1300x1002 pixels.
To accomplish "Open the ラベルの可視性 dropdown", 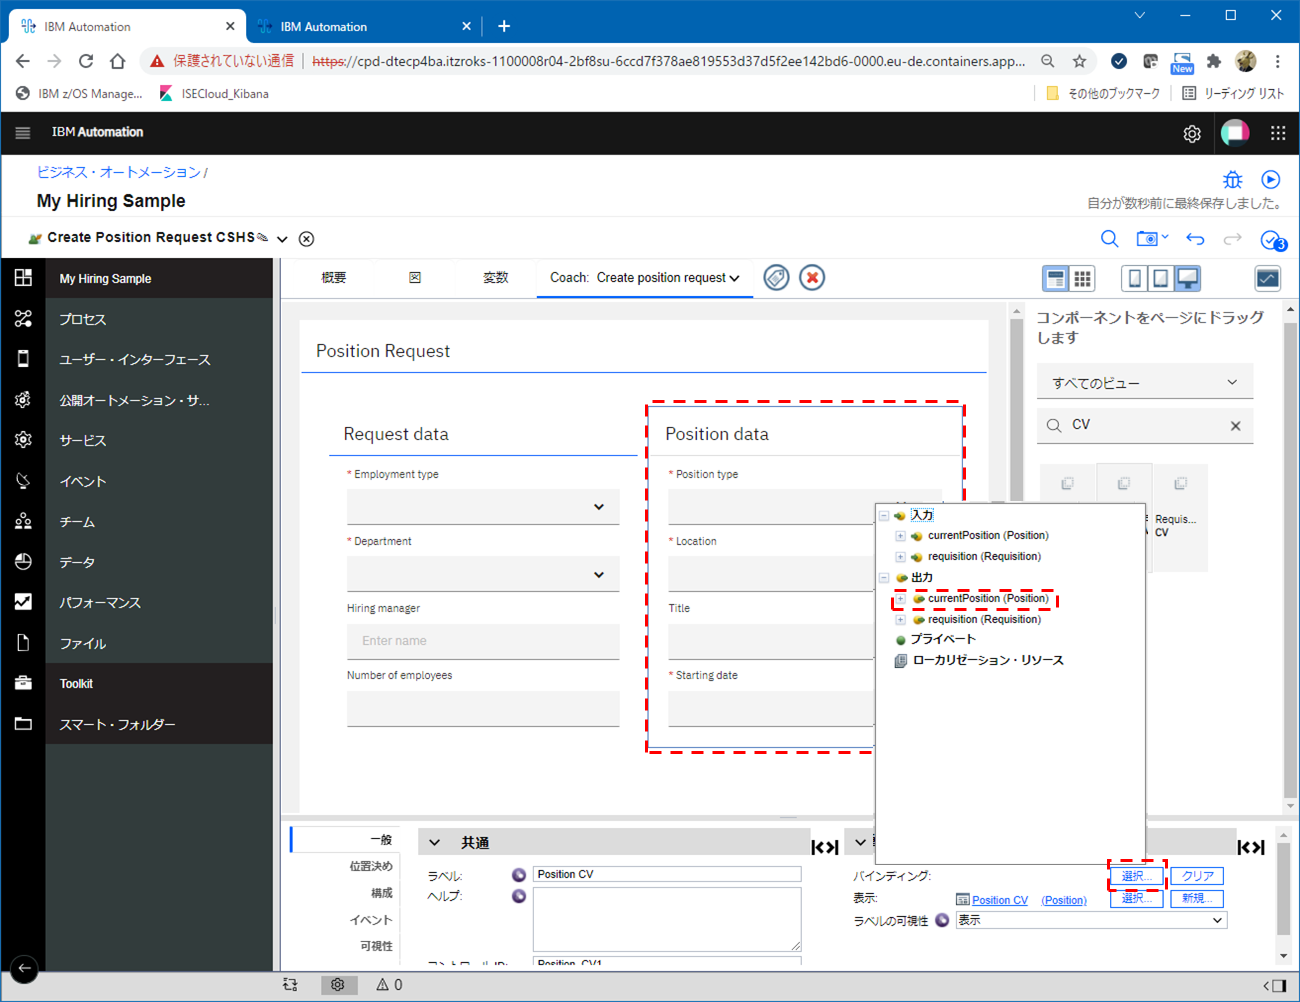I will 1091,920.
